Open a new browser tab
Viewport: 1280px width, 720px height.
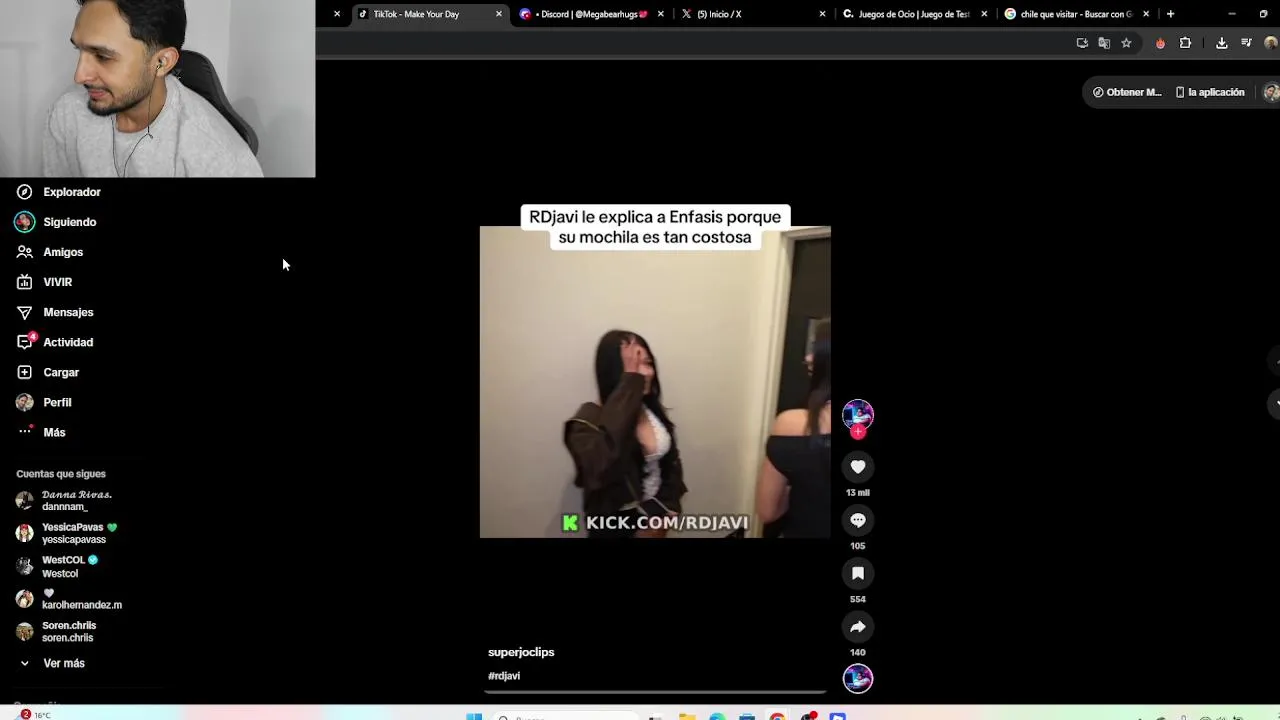(x=1170, y=14)
